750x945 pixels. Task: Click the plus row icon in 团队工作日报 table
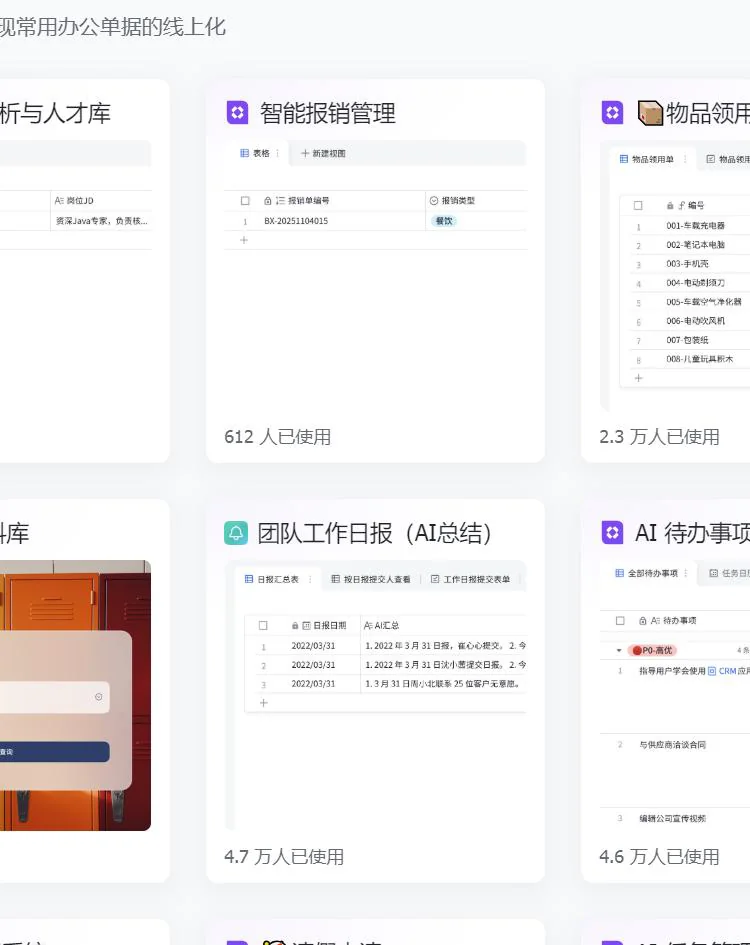263,703
